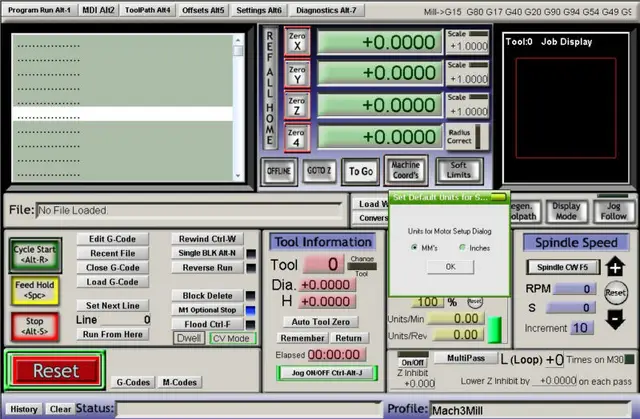Toggle the Soft Limits button
Image resolution: width=640 pixels, height=419 pixels.
click(459, 171)
